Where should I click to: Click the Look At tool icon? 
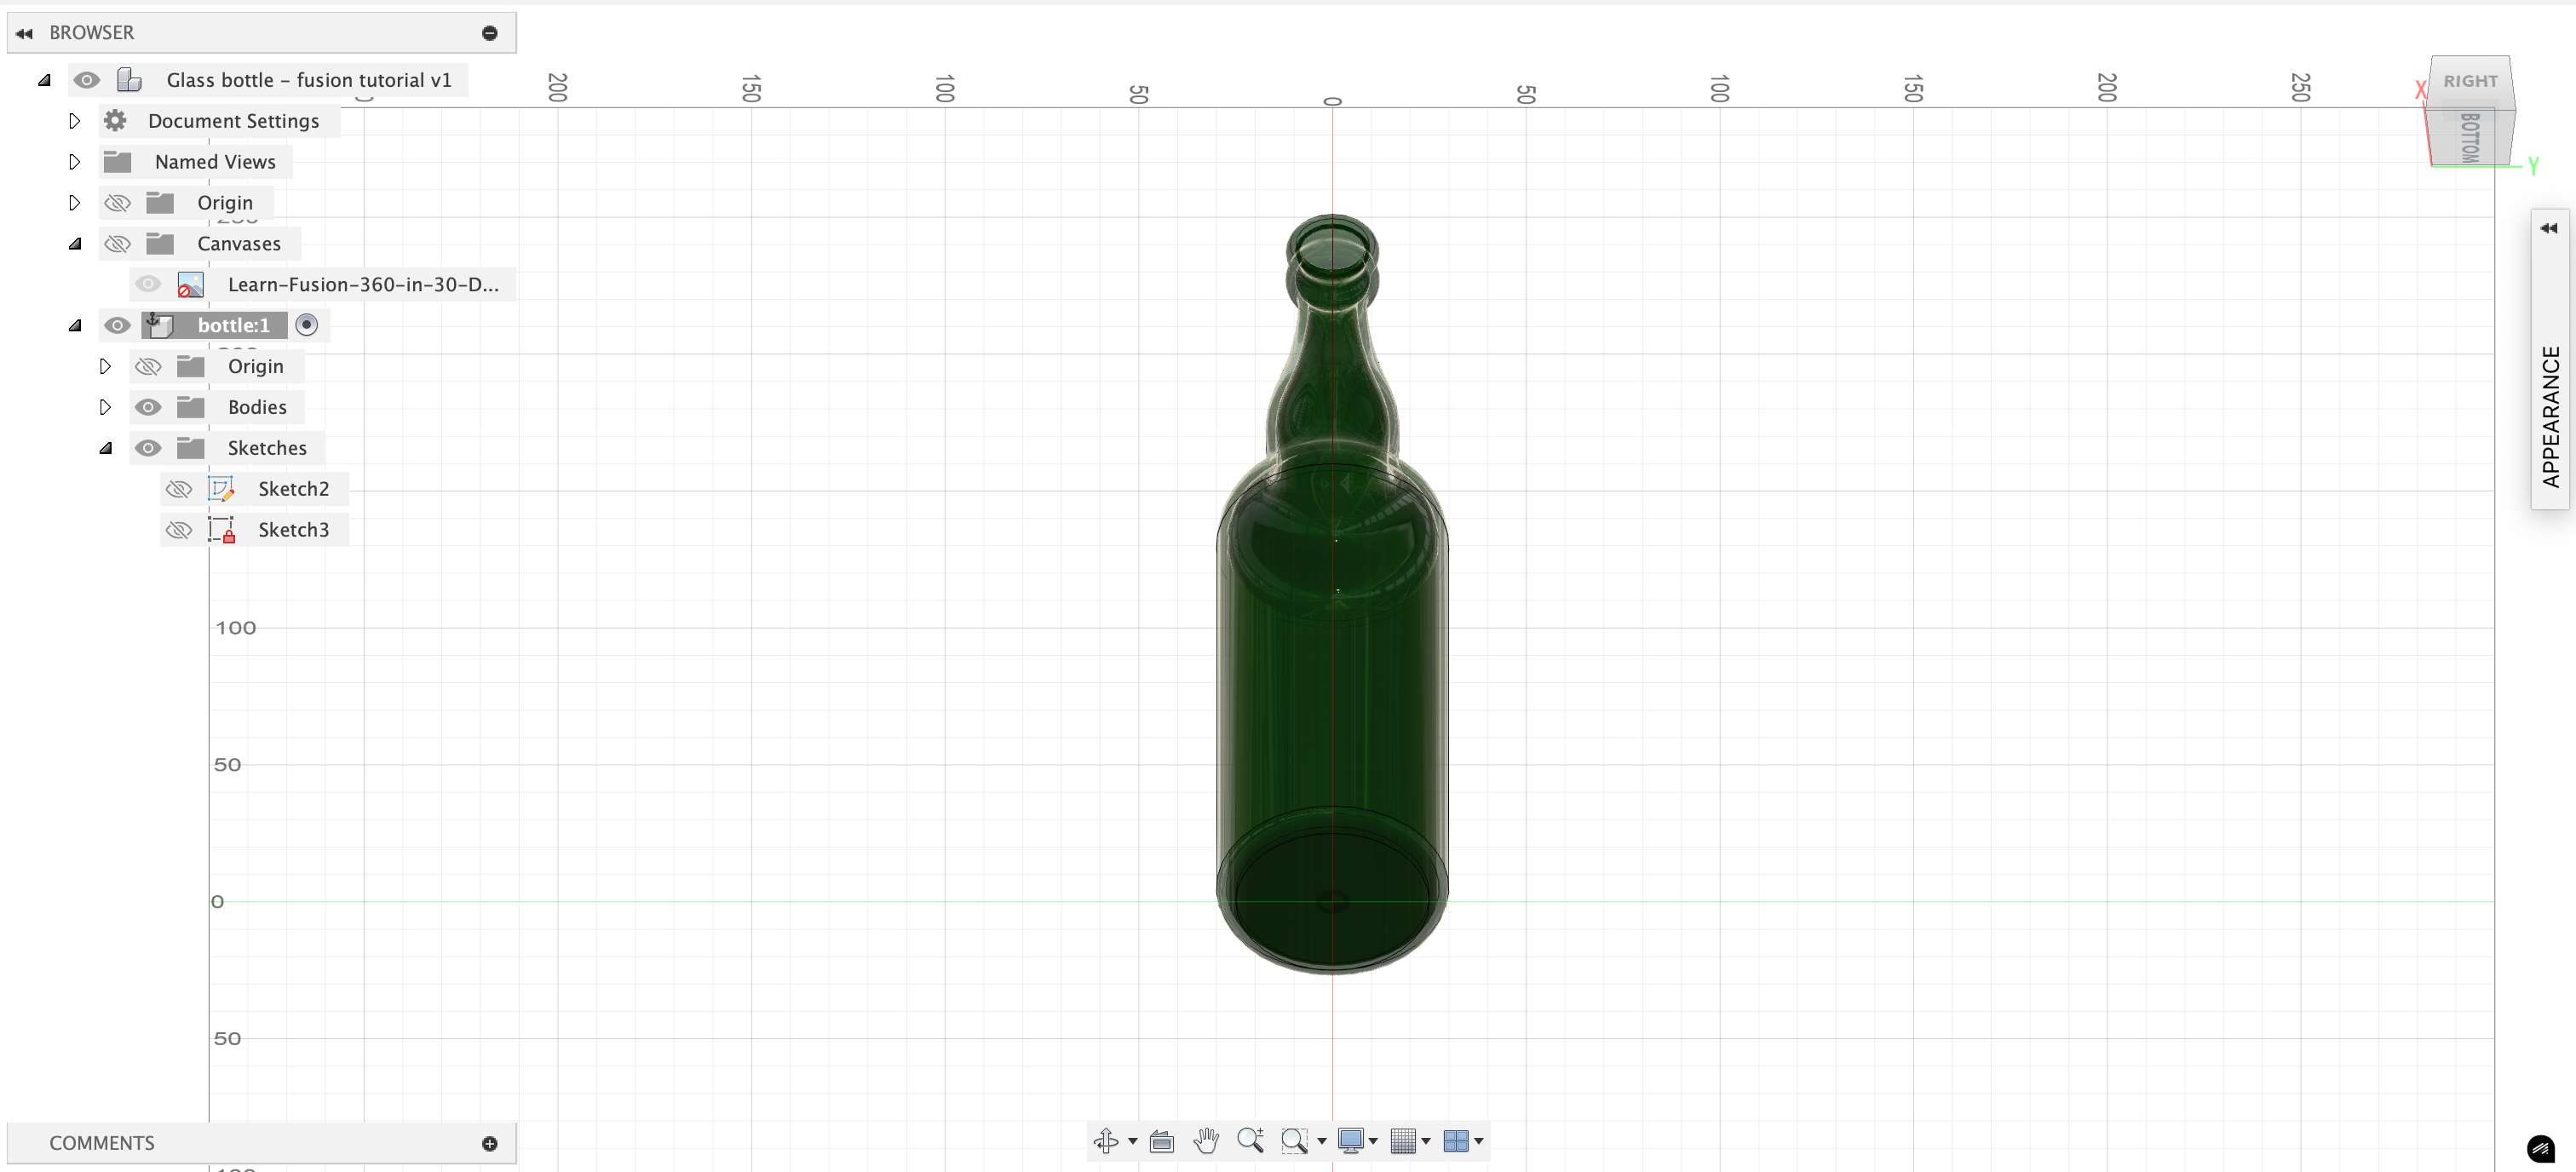click(x=1161, y=1141)
